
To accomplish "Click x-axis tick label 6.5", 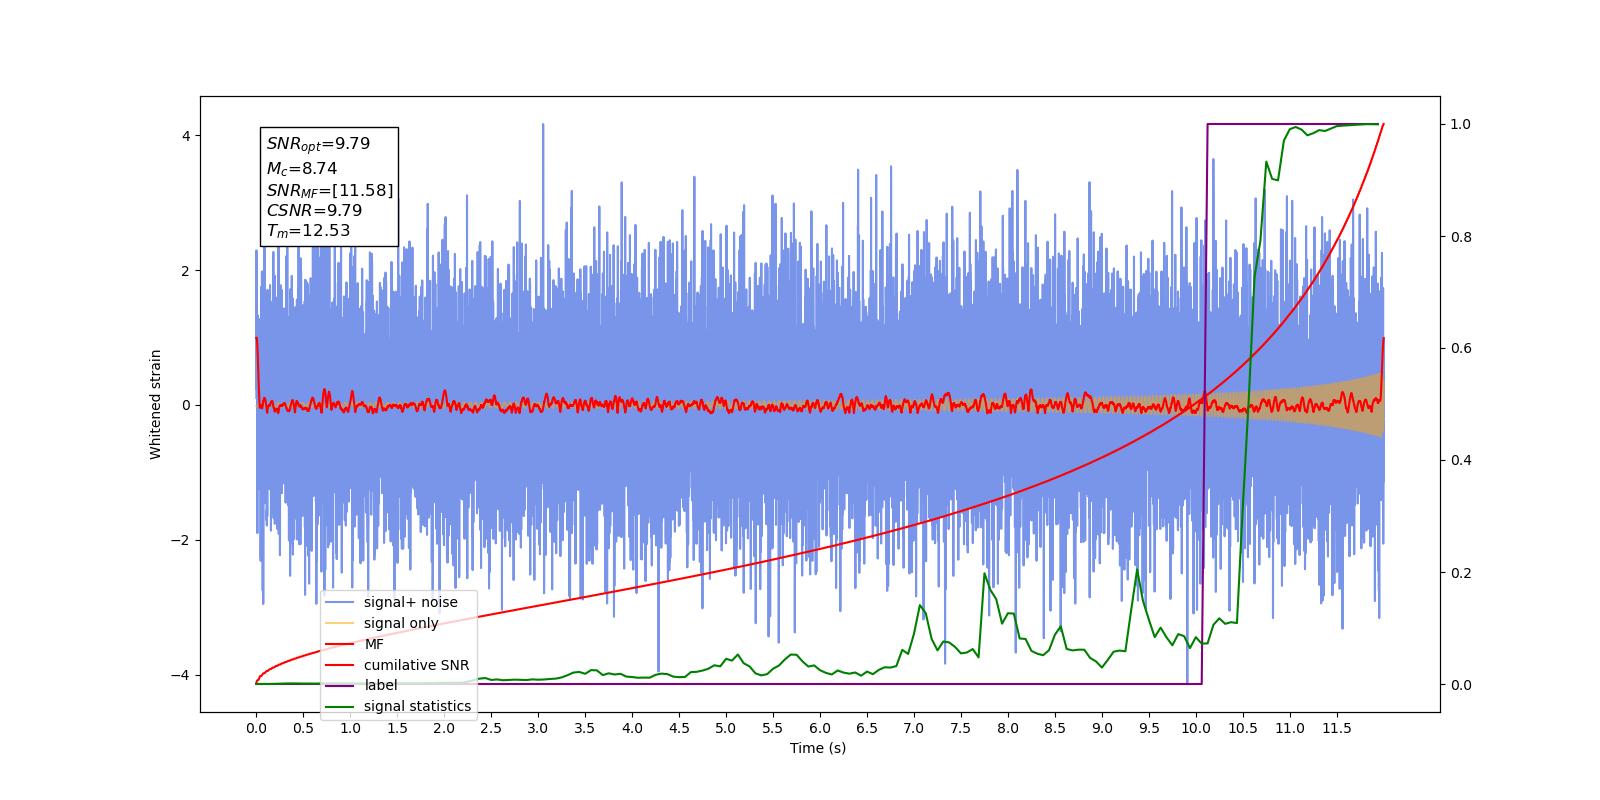I will pos(867,728).
